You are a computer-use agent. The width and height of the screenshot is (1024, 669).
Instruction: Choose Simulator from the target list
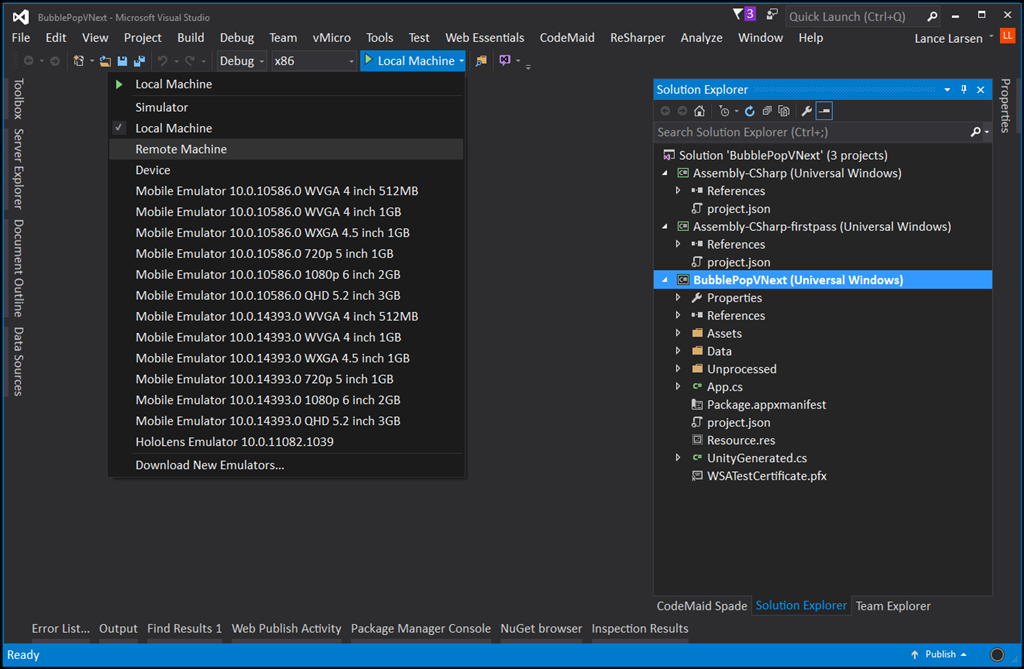pyautogui.click(x=286, y=107)
